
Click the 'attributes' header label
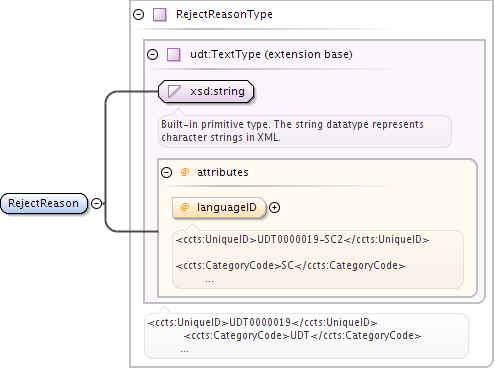point(223,172)
